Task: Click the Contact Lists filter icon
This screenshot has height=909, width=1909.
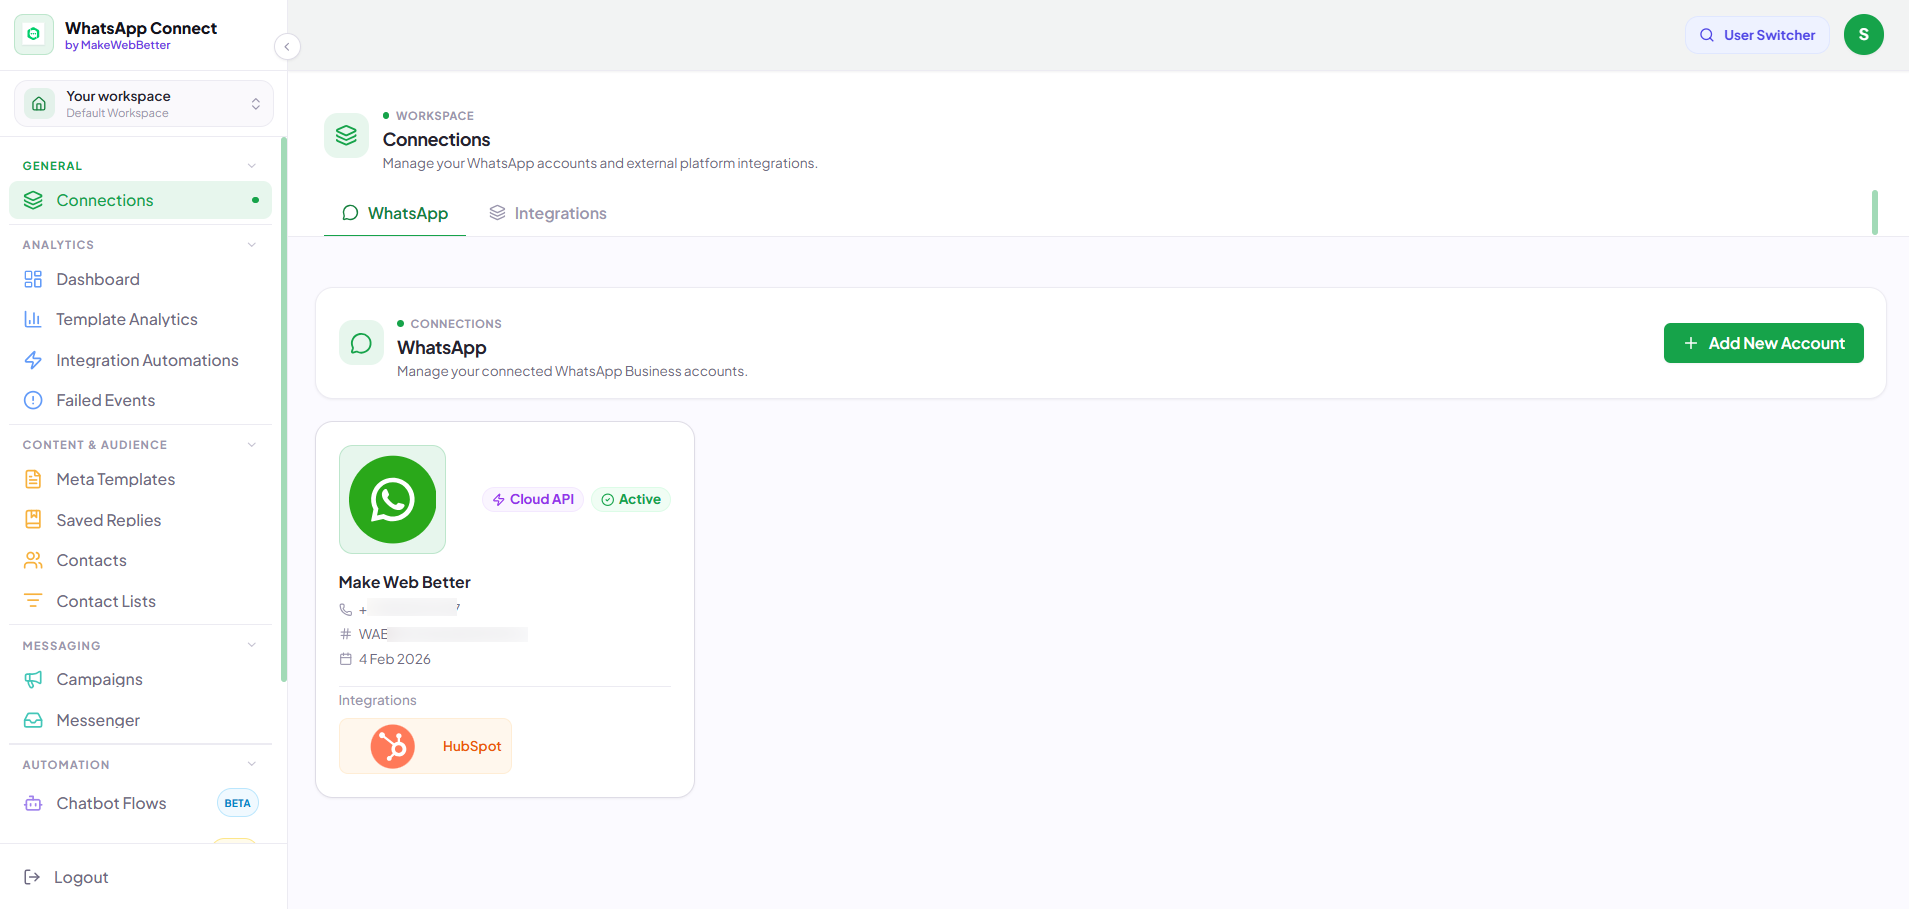Action: [x=33, y=601]
